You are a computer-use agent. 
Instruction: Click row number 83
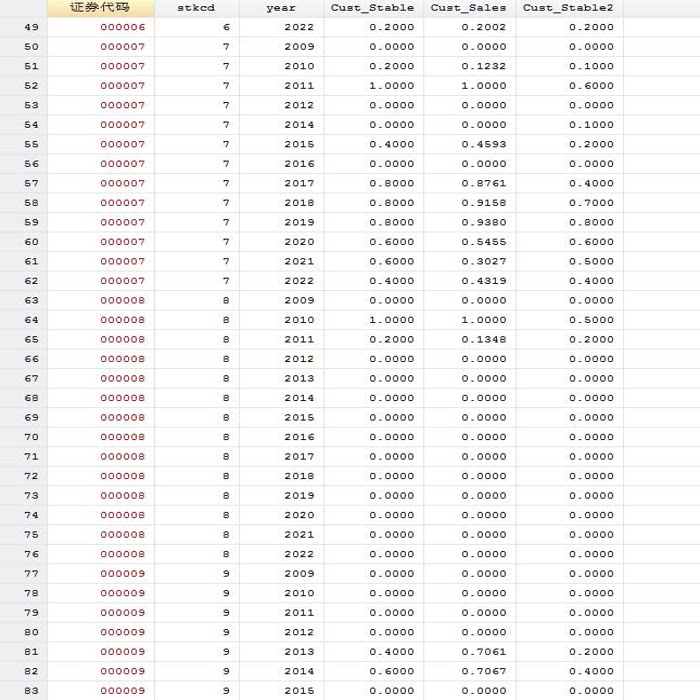point(30,691)
